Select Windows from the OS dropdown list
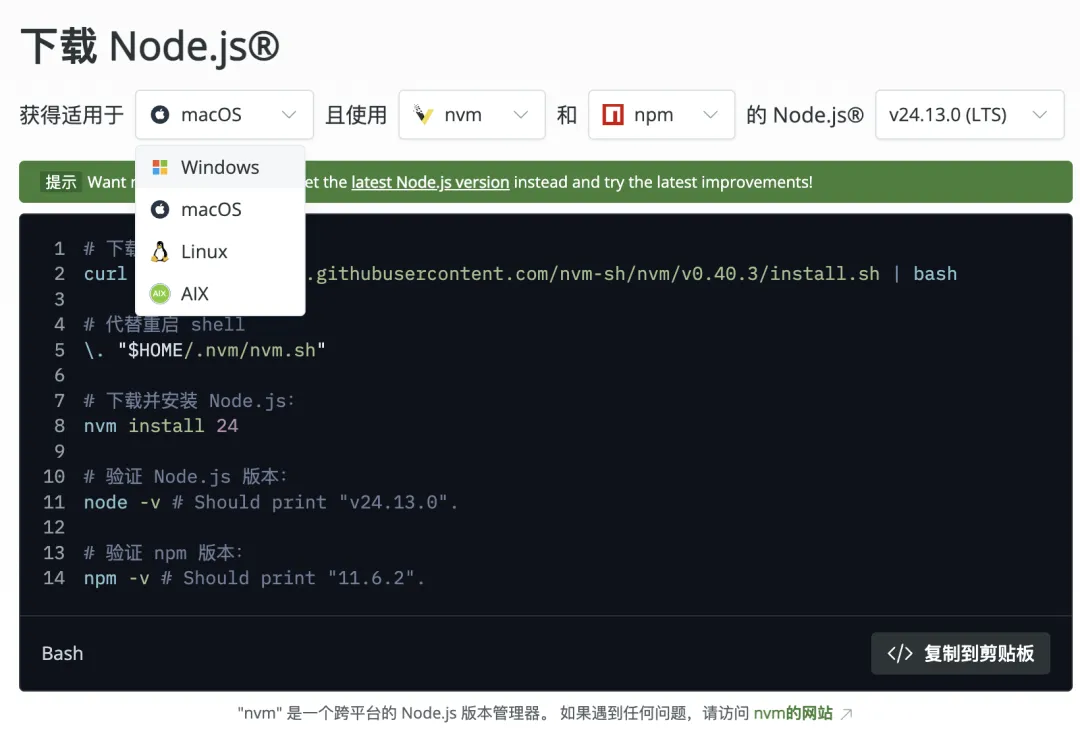This screenshot has width=1080, height=739. pyautogui.click(x=220, y=167)
